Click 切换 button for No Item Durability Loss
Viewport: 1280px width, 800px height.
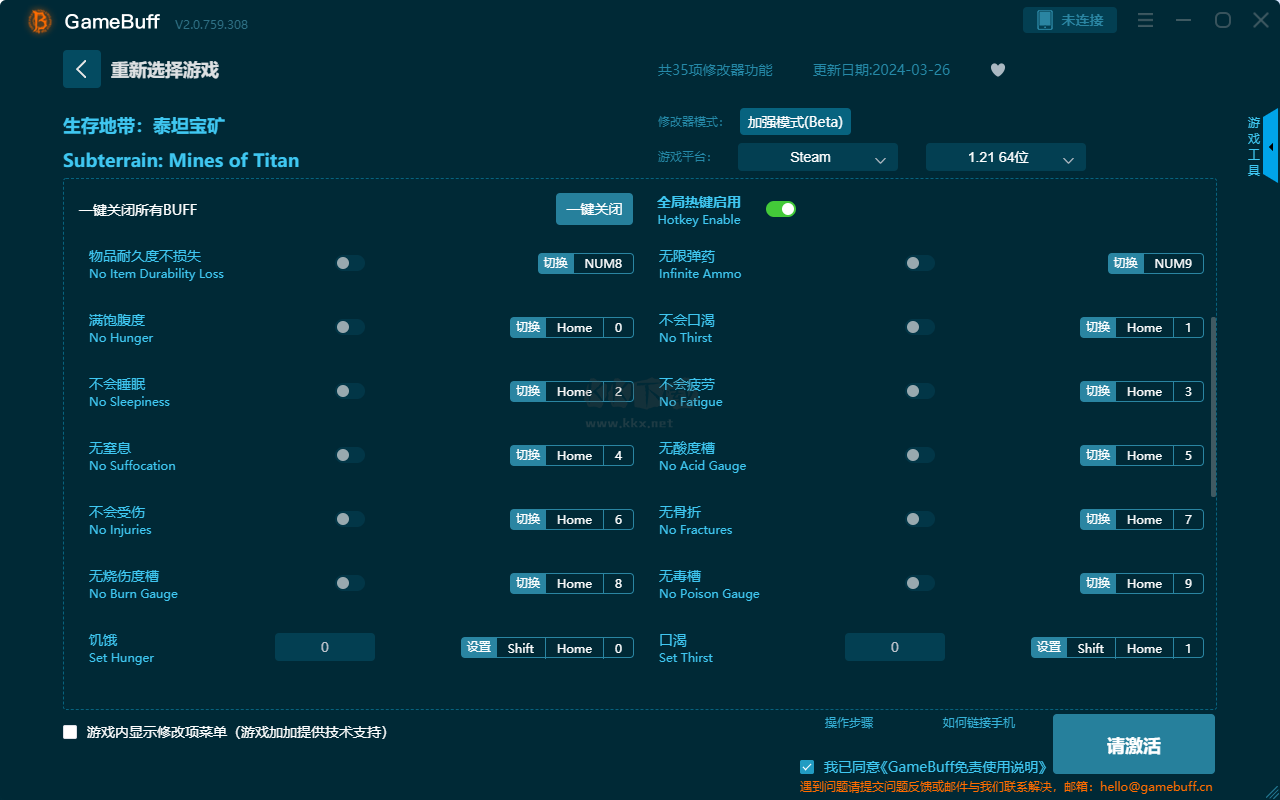click(x=556, y=263)
